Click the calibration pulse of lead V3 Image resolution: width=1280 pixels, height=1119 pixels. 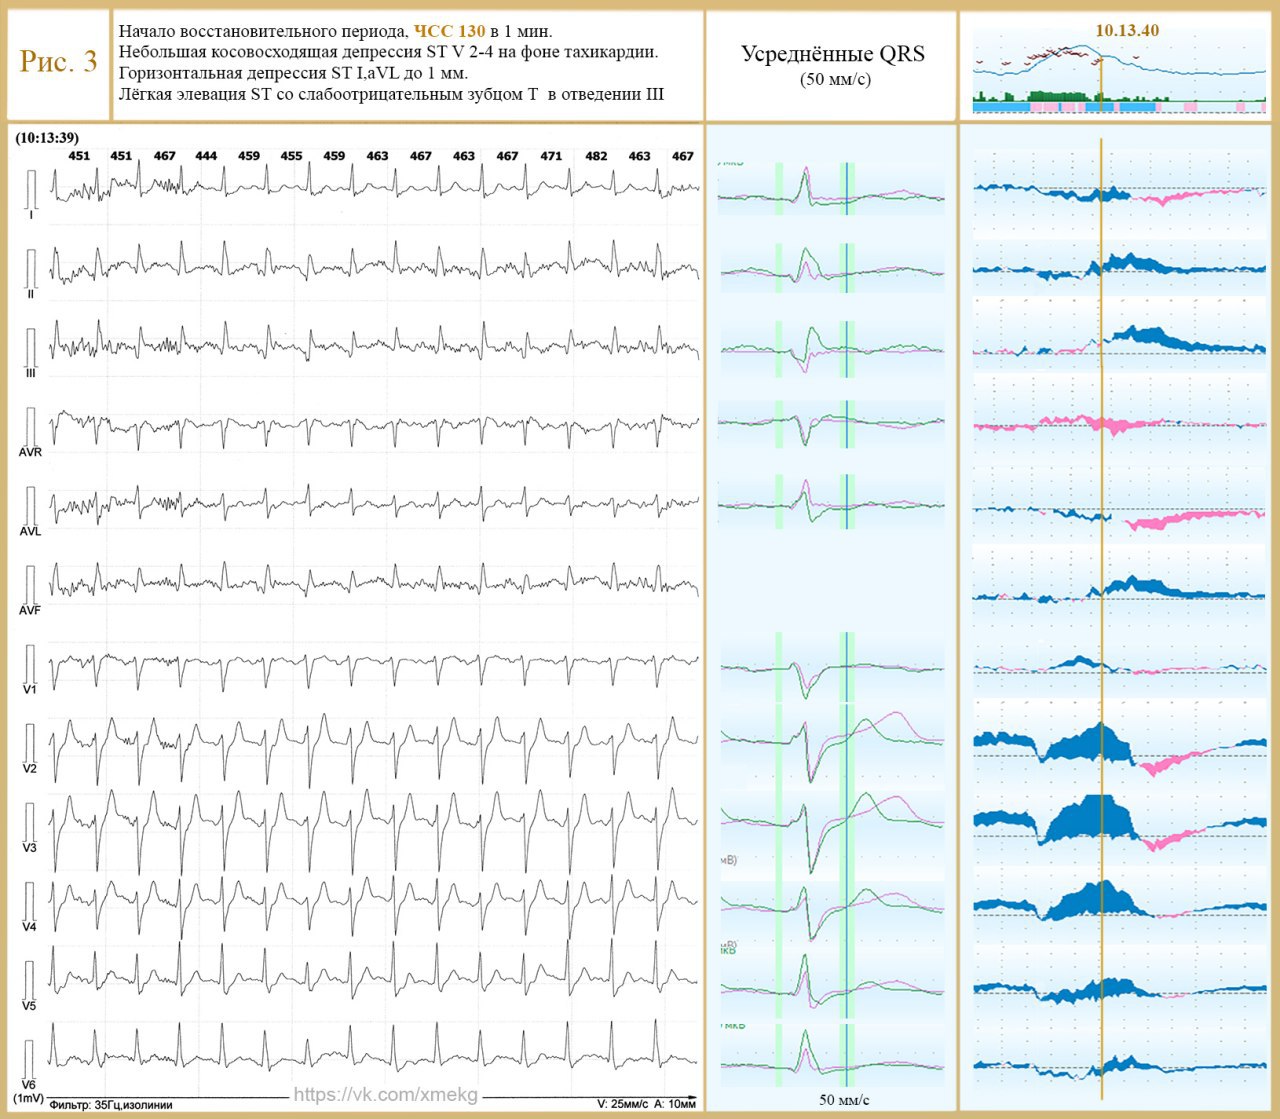tap(31, 820)
